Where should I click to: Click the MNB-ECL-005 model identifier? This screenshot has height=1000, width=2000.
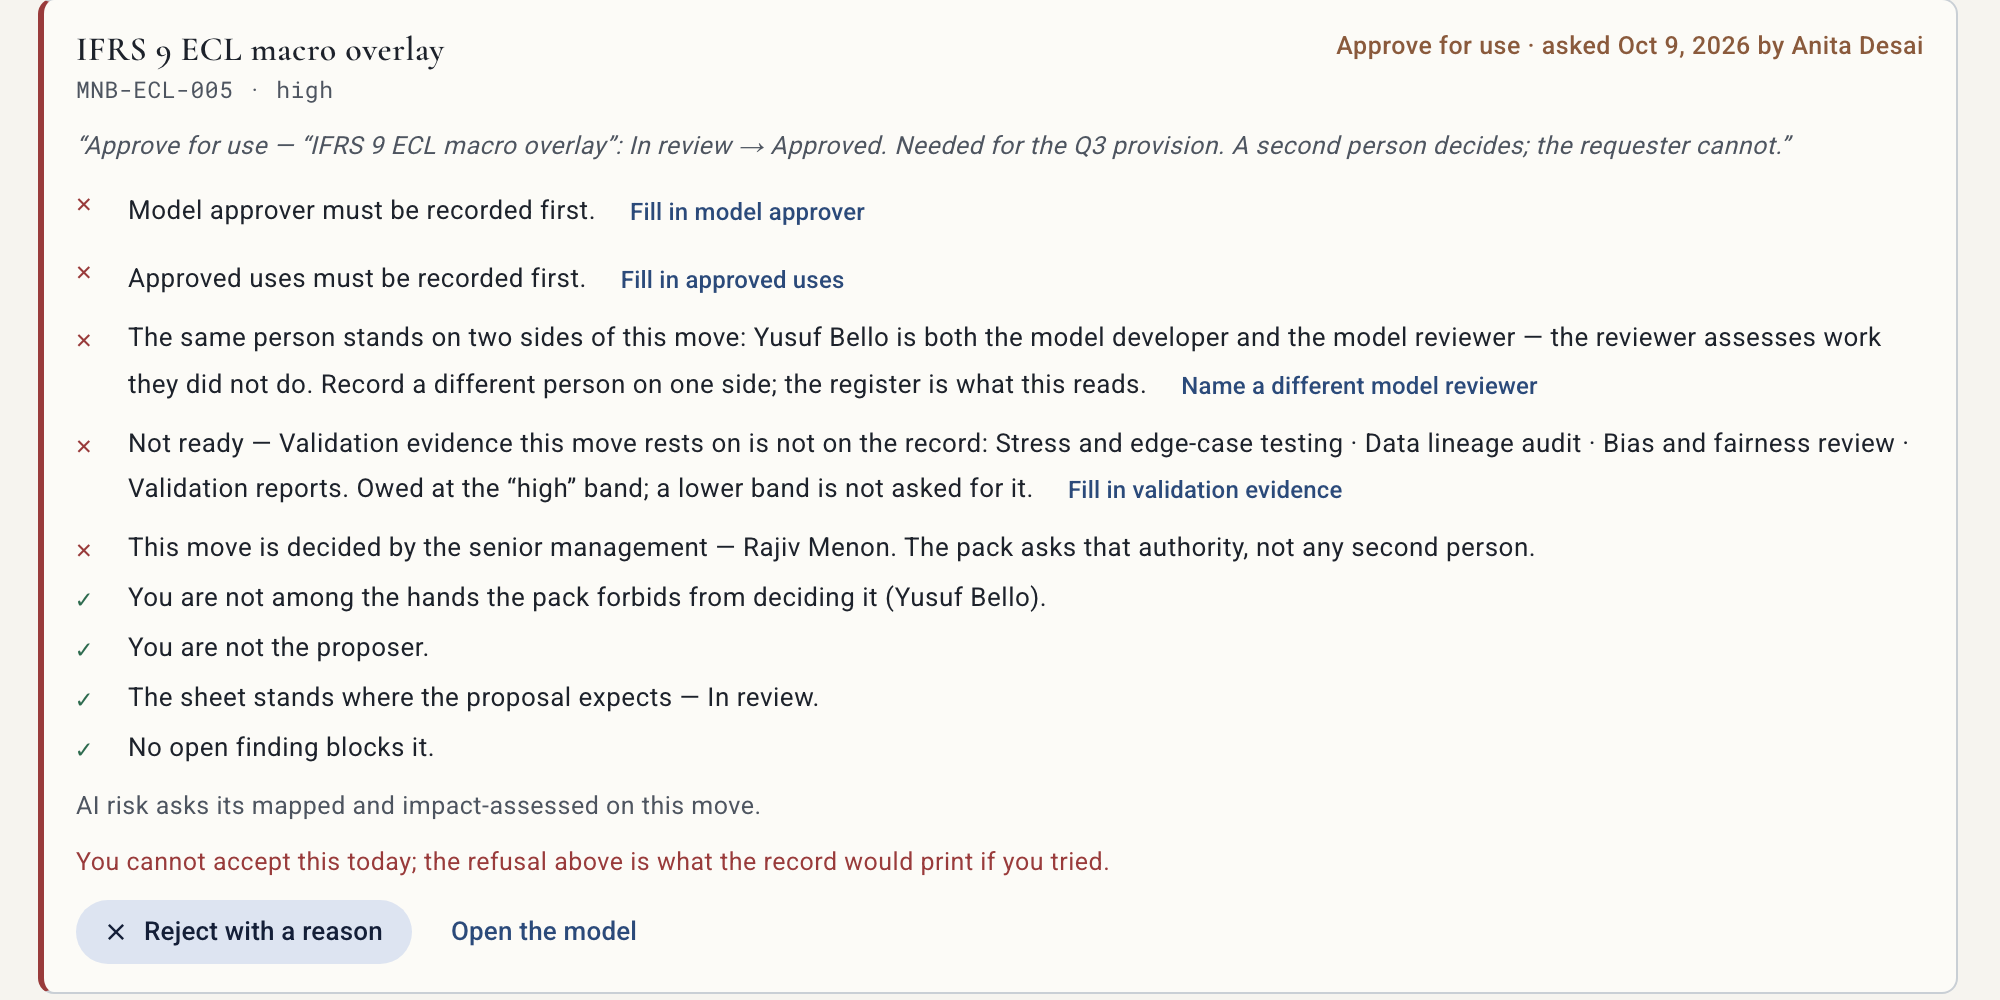point(155,91)
